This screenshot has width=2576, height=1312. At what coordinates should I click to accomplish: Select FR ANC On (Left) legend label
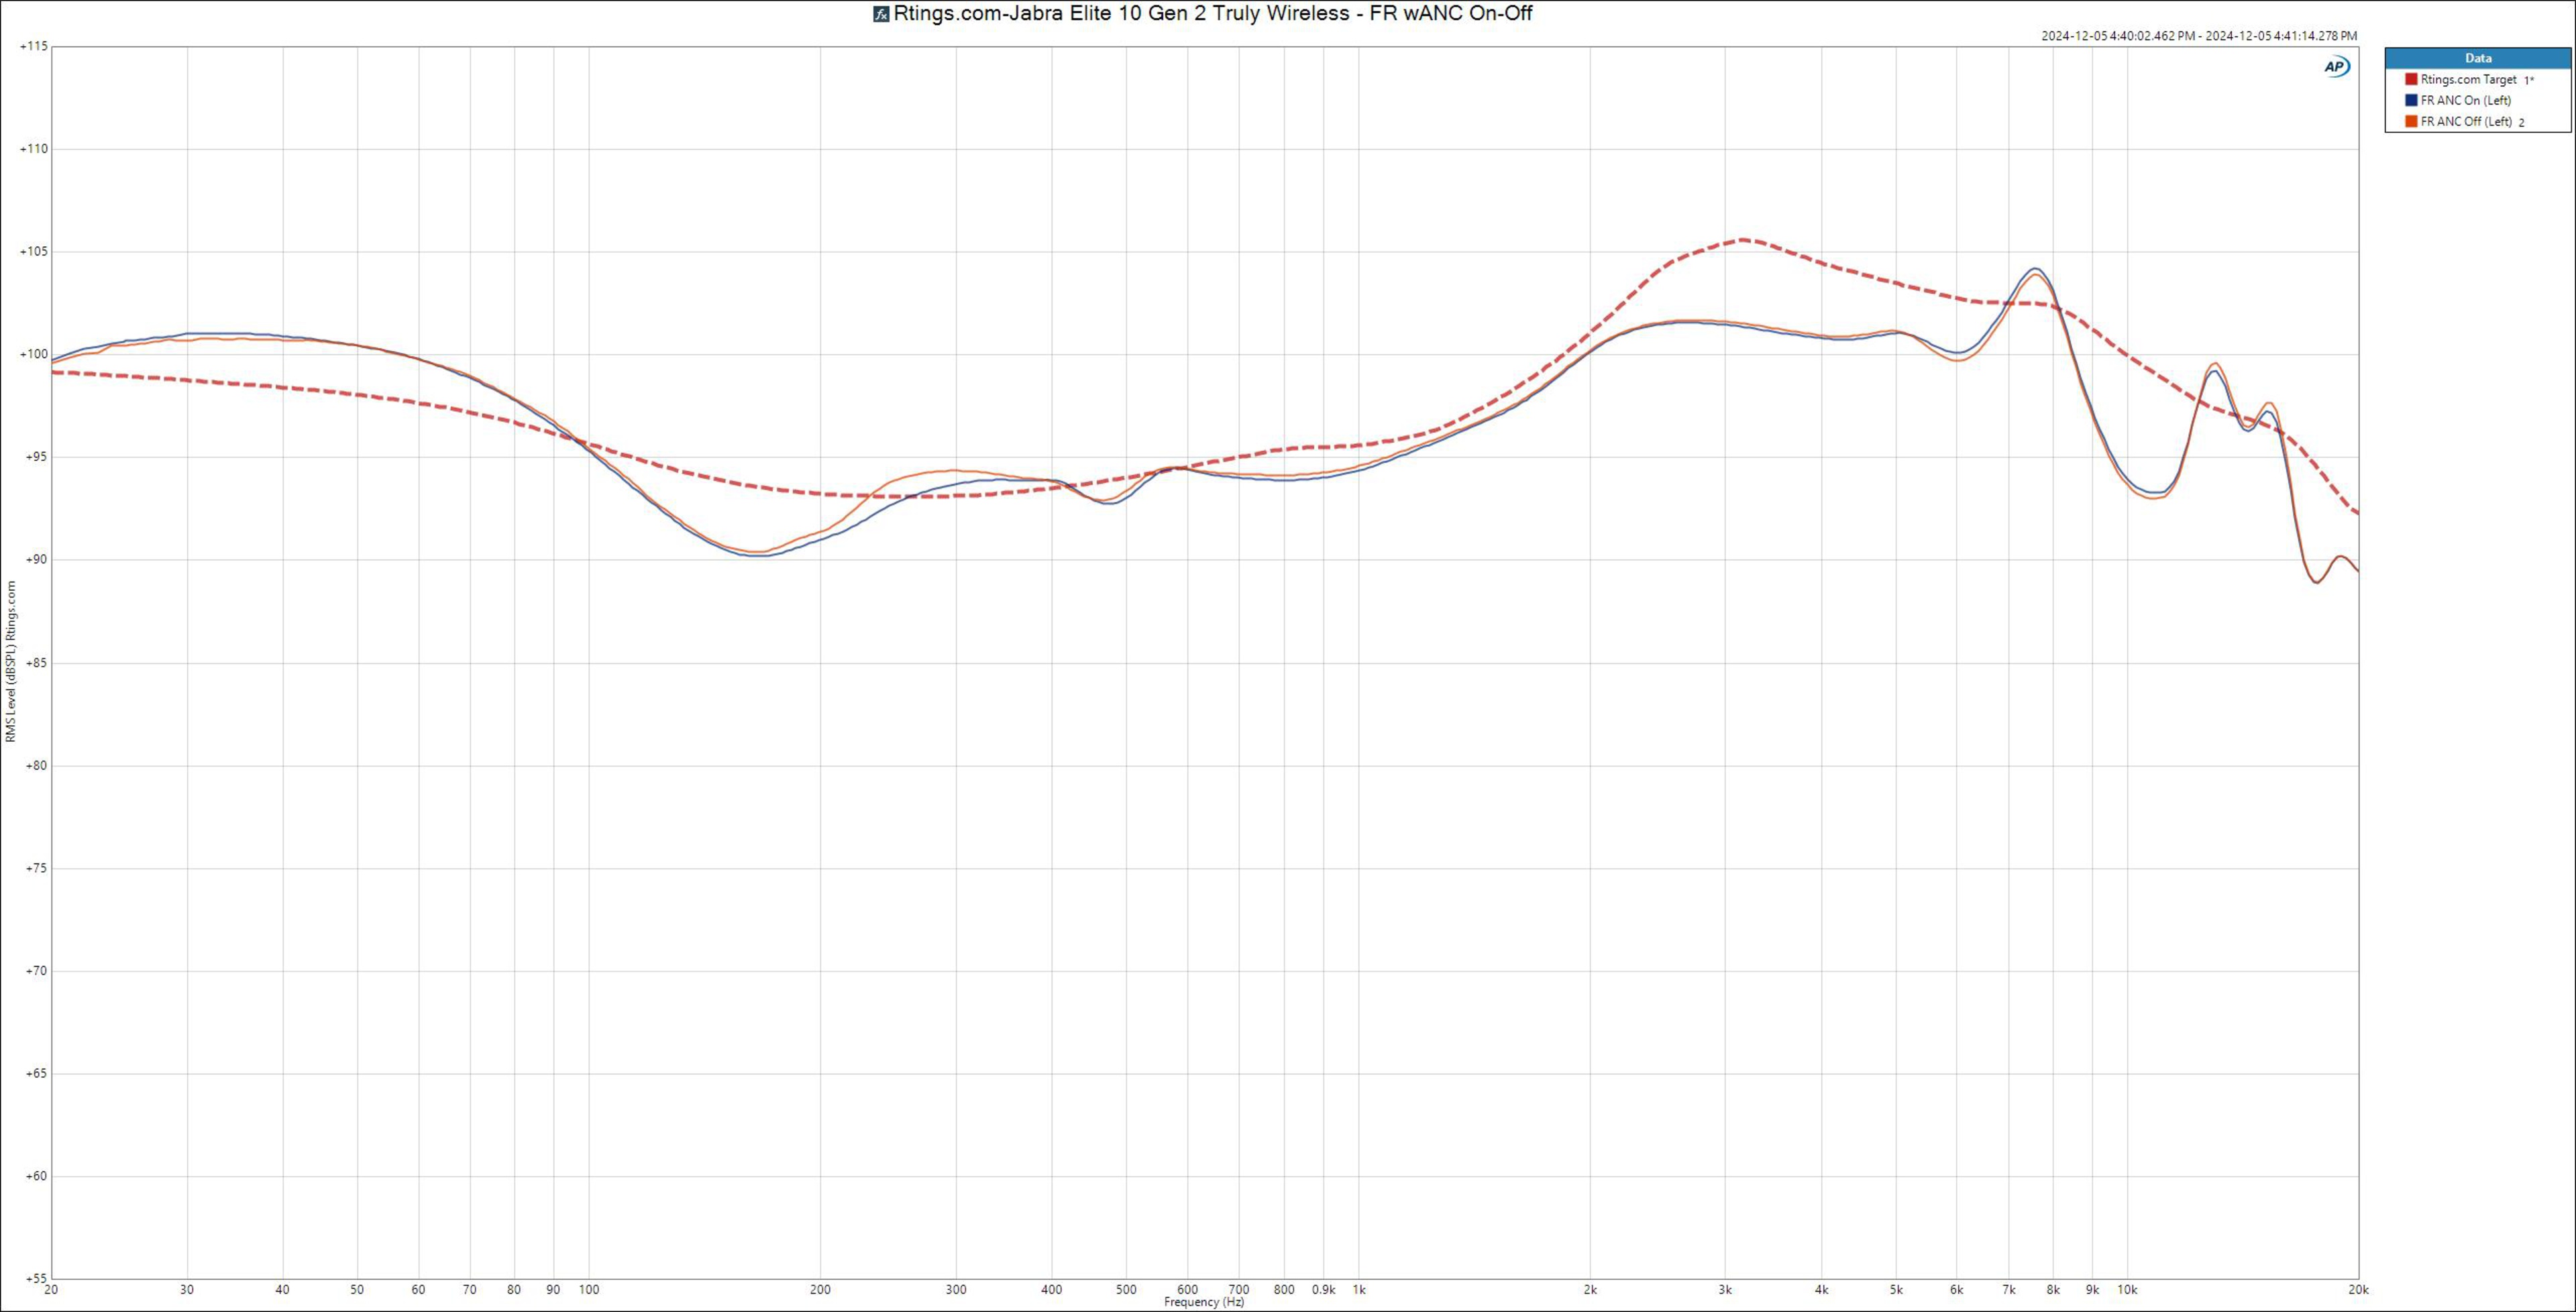pyautogui.click(x=2465, y=100)
